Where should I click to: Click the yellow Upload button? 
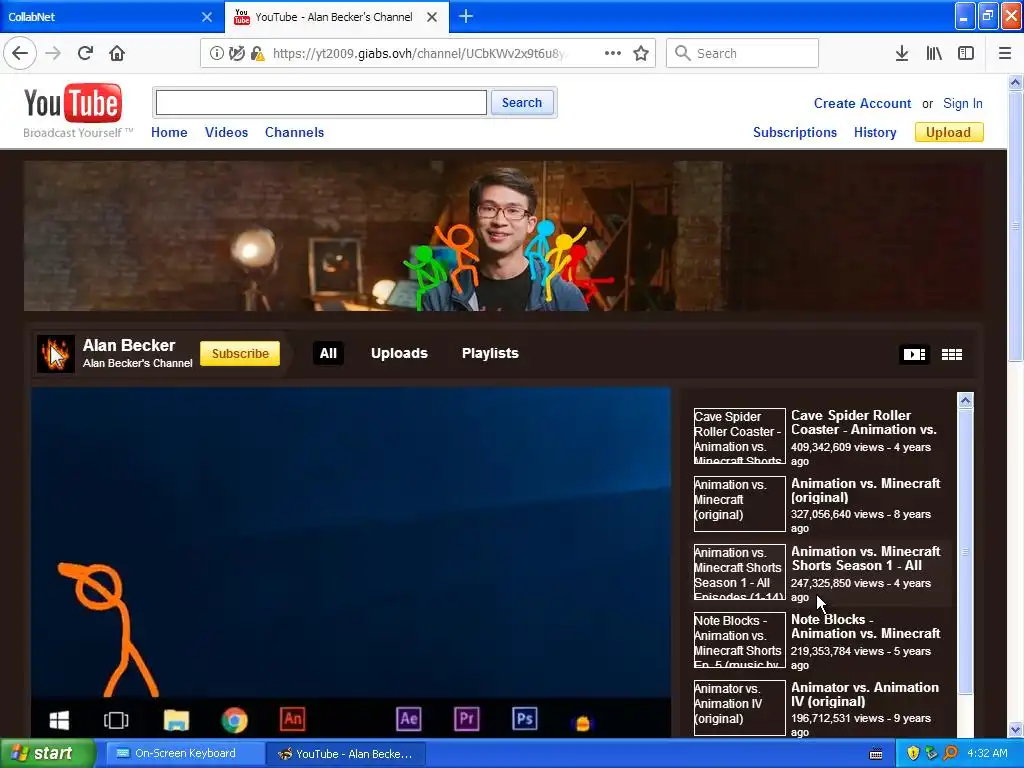[x=948, y=133]
